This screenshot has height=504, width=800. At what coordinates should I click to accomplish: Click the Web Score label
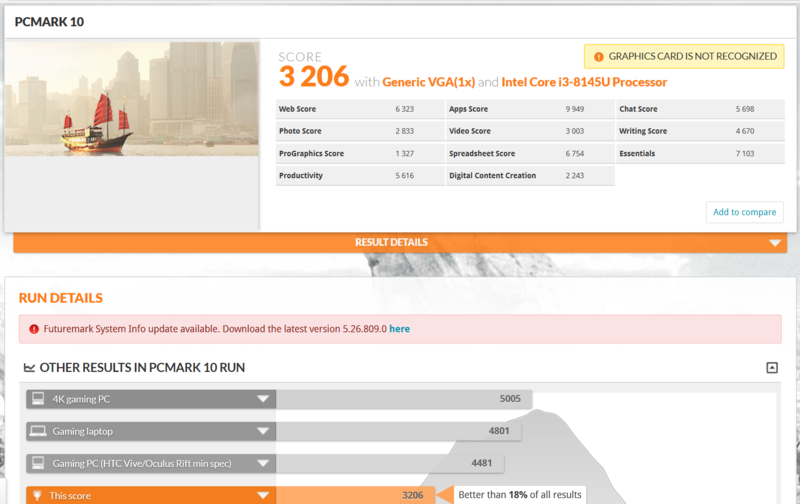(297, 109)
